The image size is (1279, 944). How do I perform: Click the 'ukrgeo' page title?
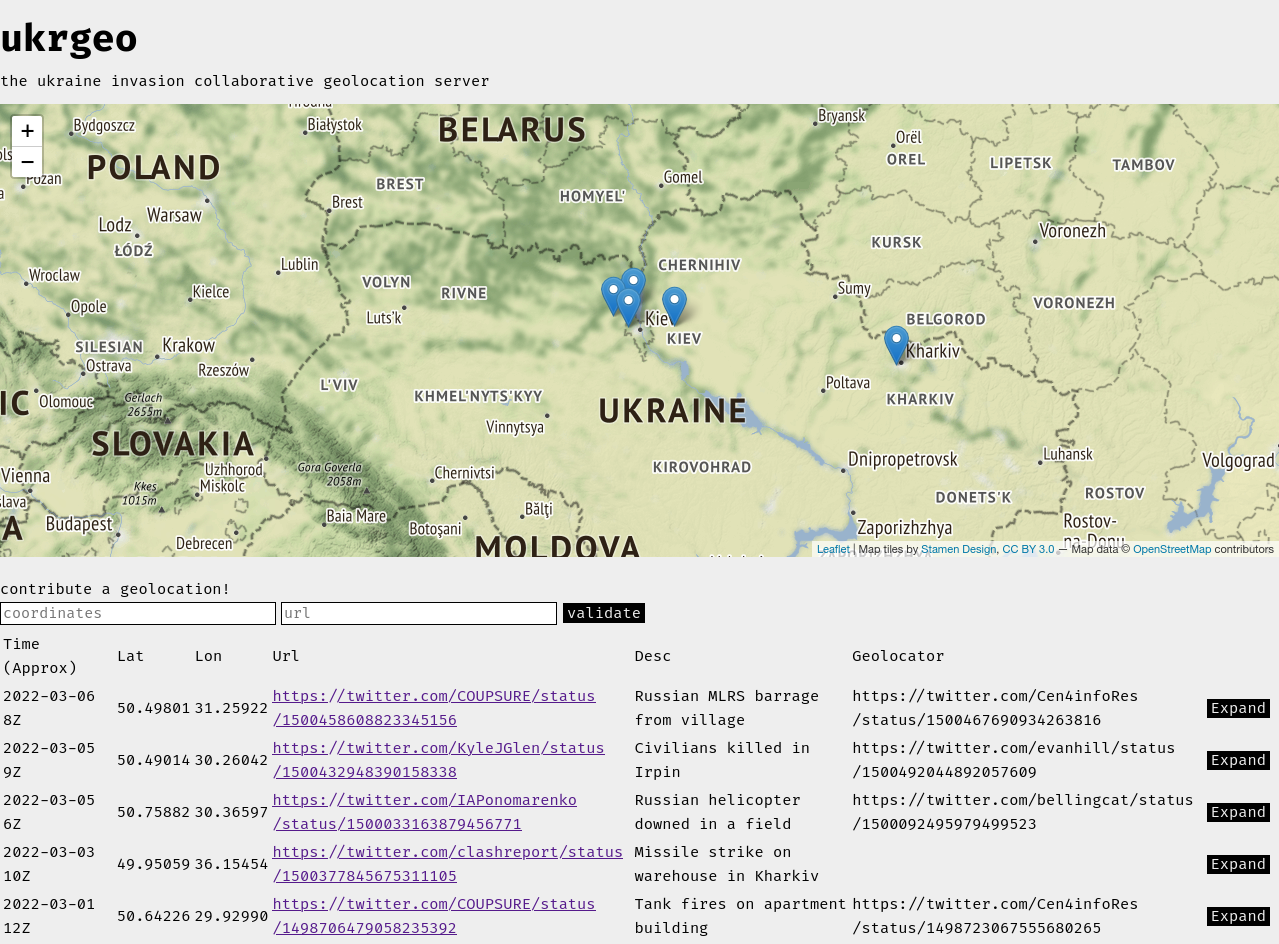pyautogui.click(x=69, y=39)
